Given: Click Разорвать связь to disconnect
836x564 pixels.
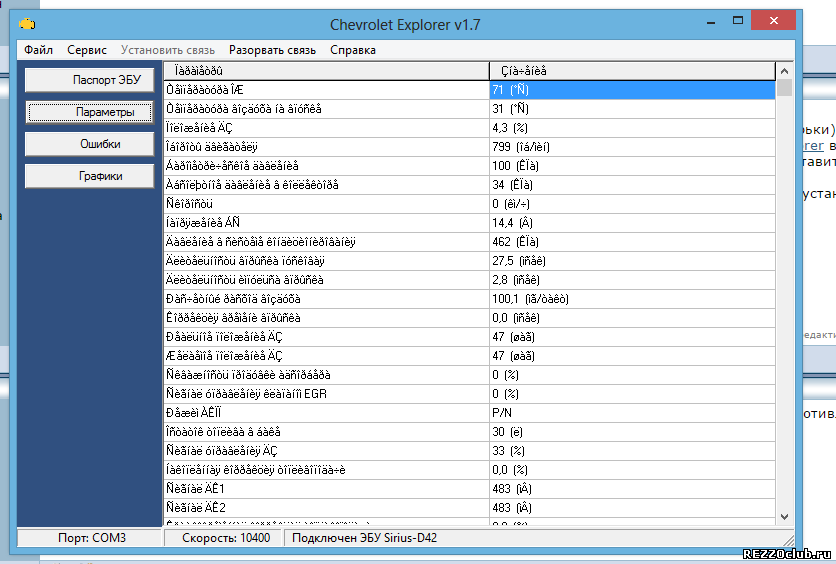Looking at the screenshot, I should click(x=272, y=50).
